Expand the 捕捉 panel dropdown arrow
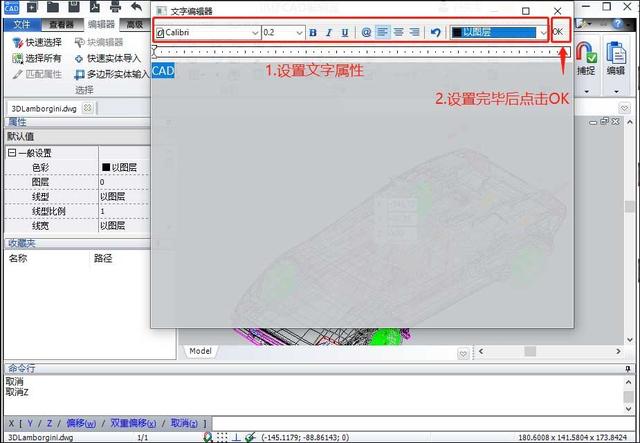Viewport: 640px width, 443px height. point(587,91)
